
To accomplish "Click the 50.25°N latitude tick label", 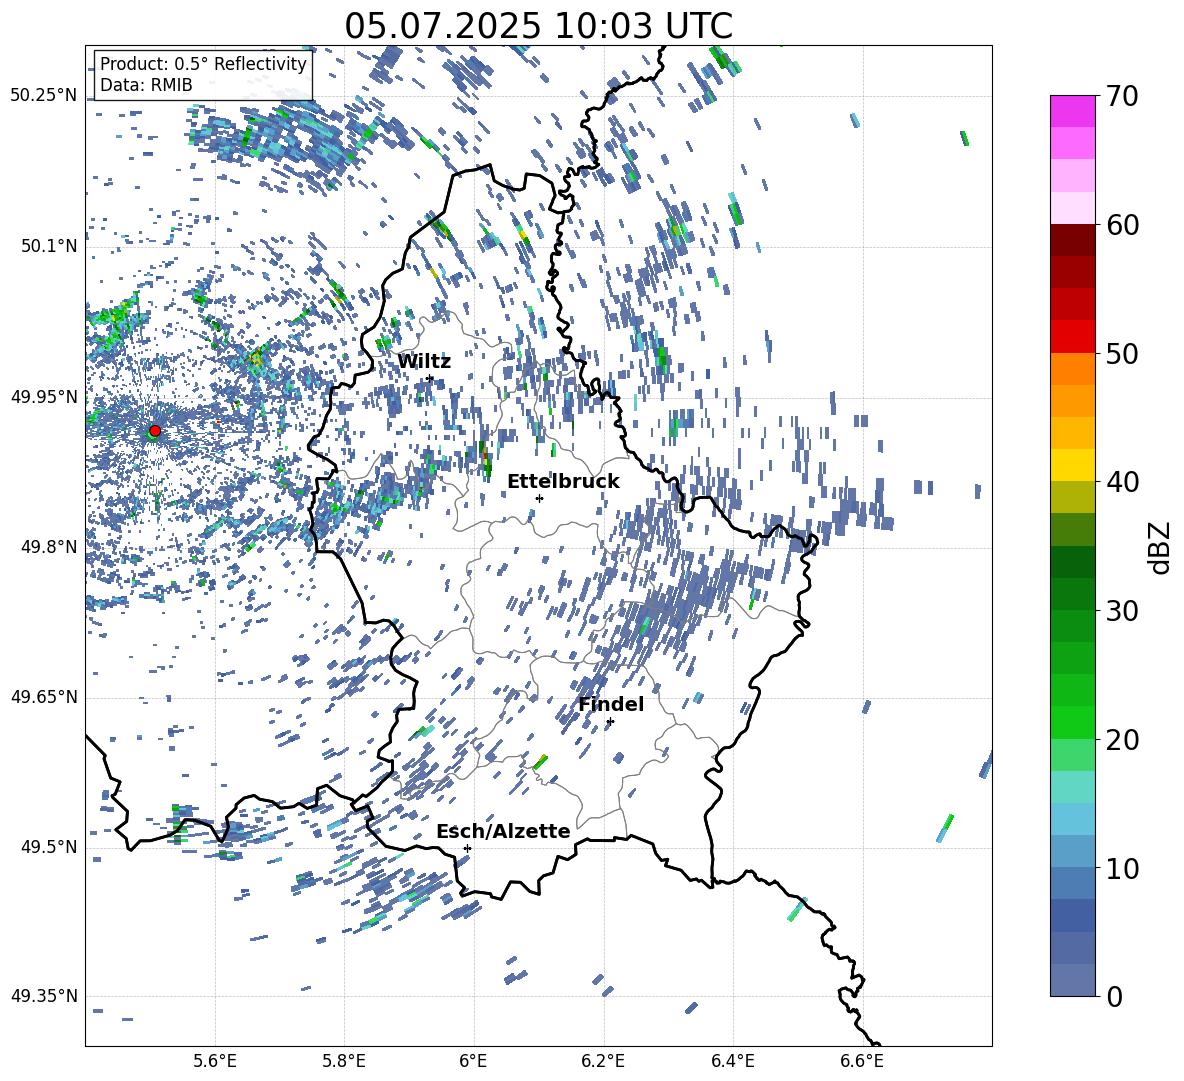I will (x=44, y=96).
